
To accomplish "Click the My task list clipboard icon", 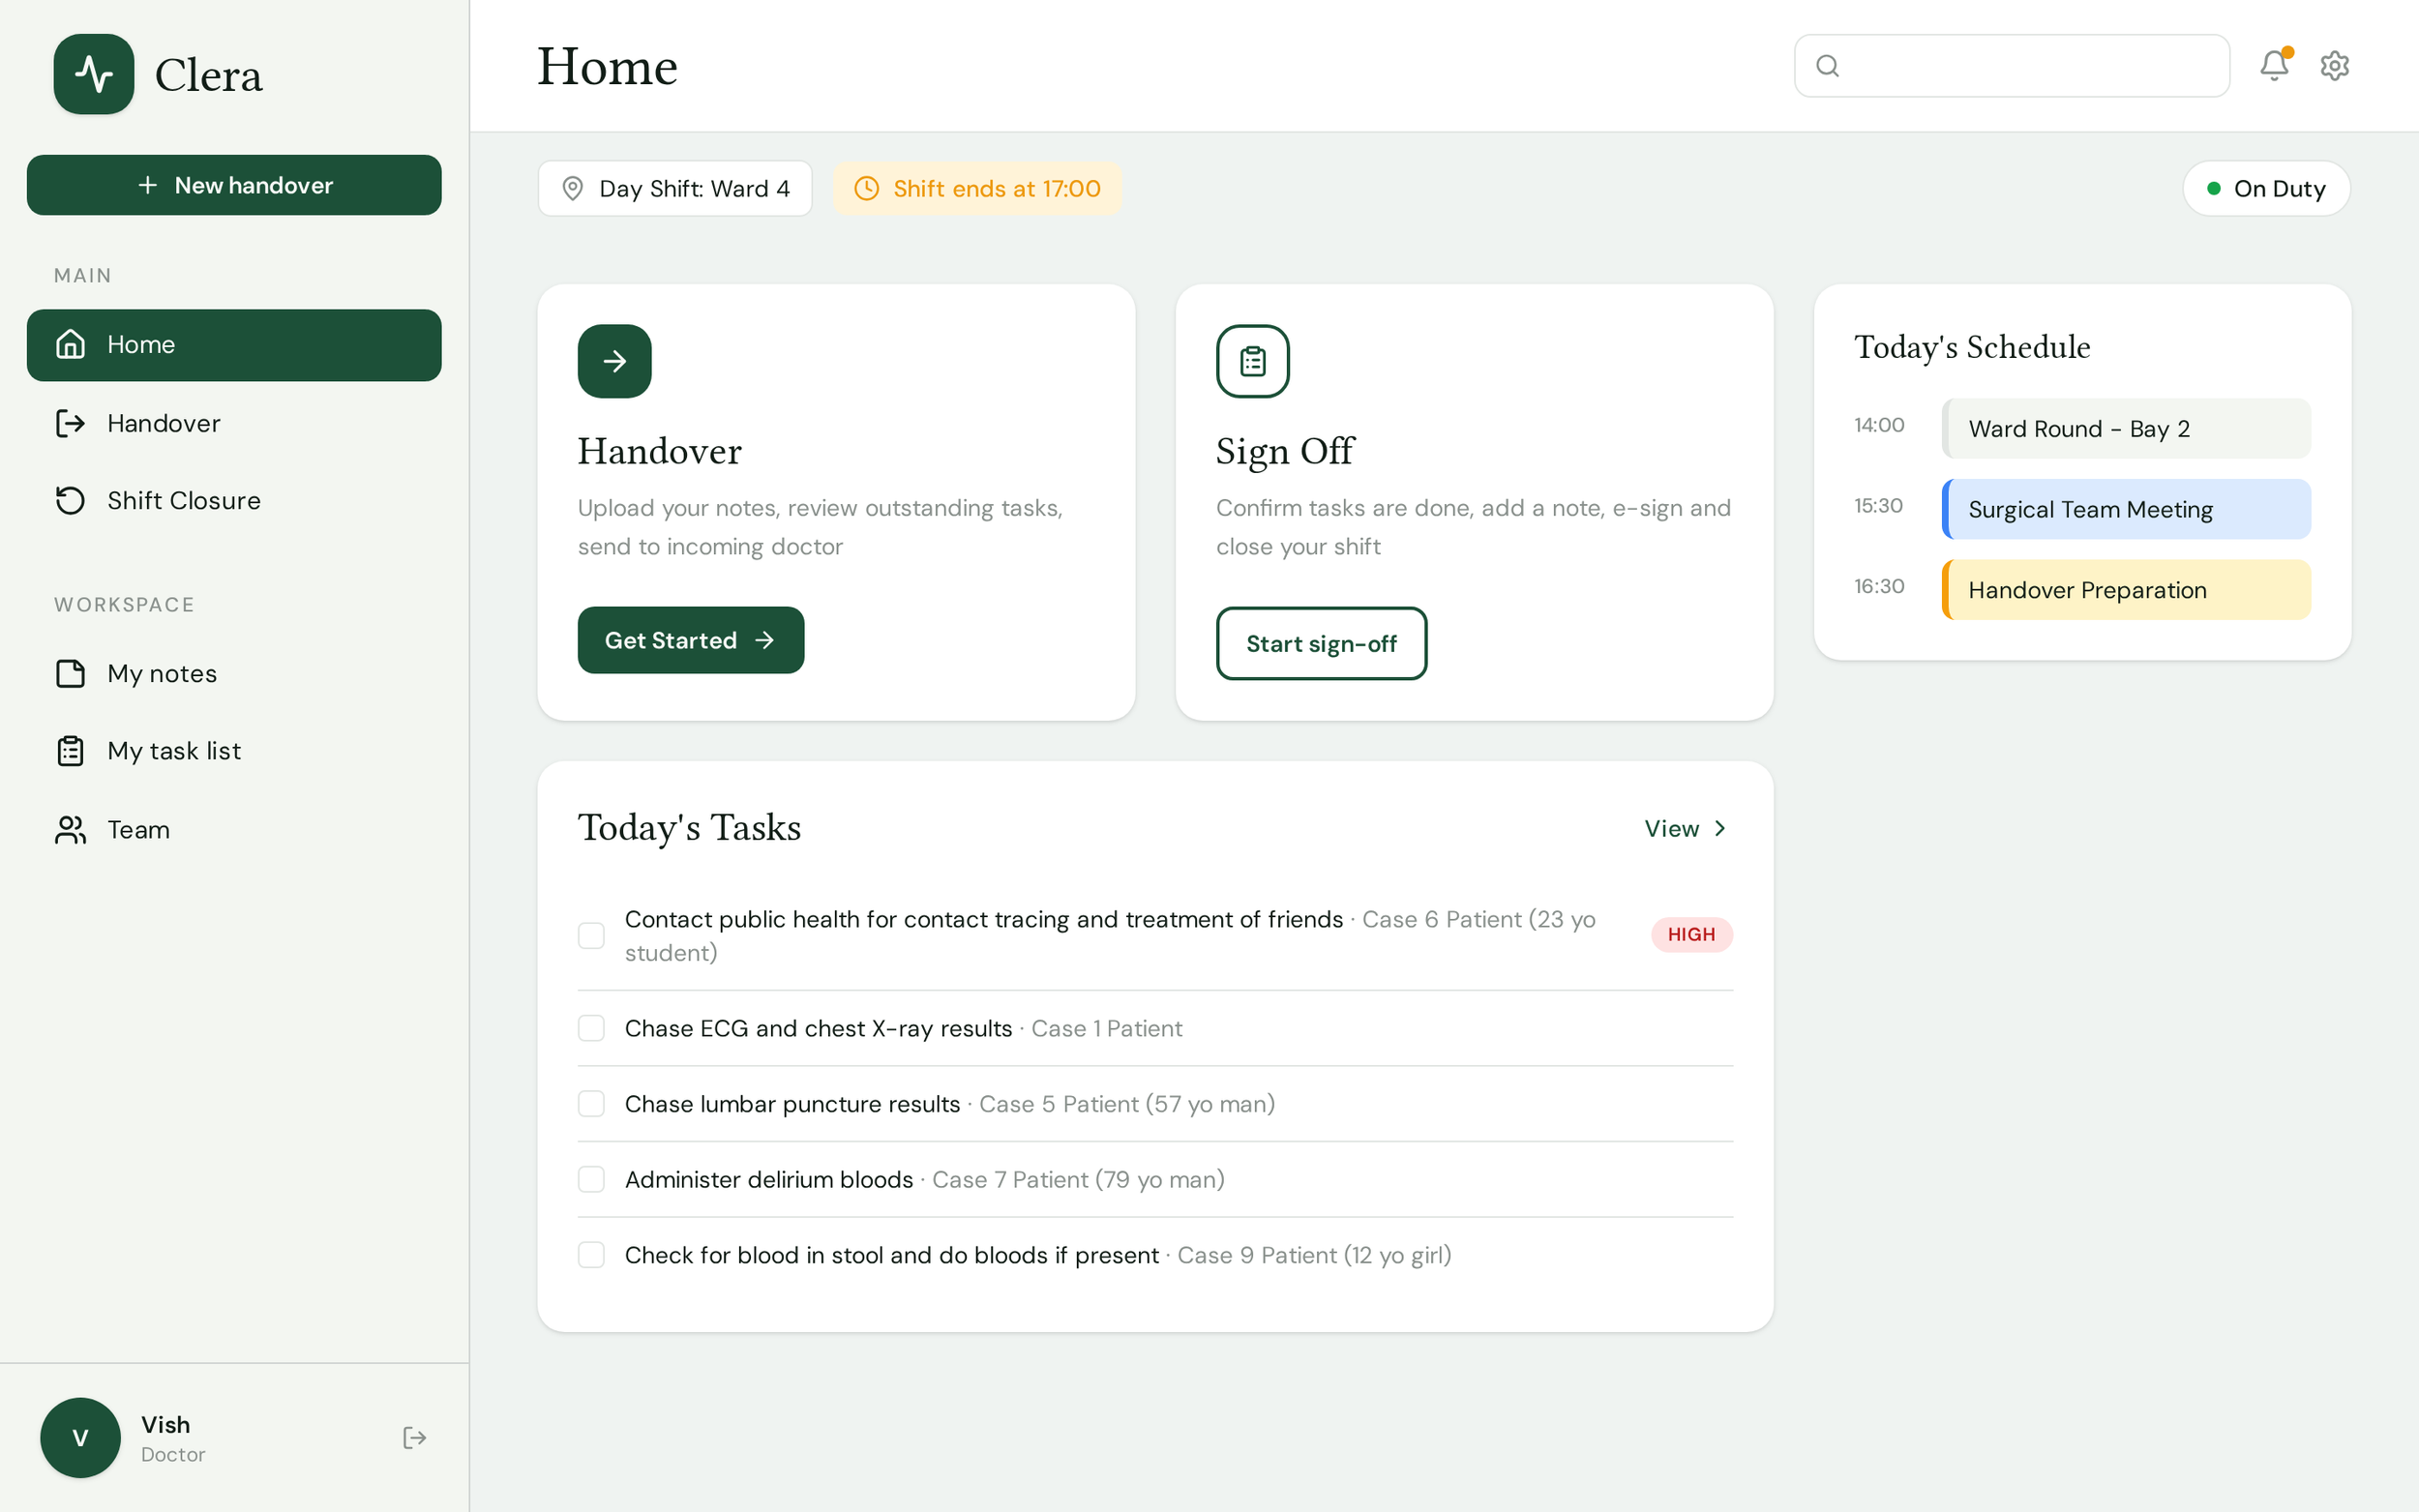I will click(70, 750).
